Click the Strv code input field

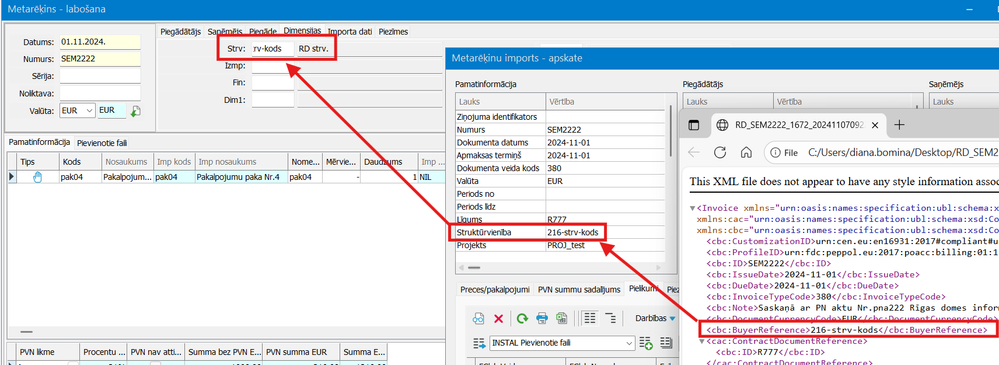(273, 48)
